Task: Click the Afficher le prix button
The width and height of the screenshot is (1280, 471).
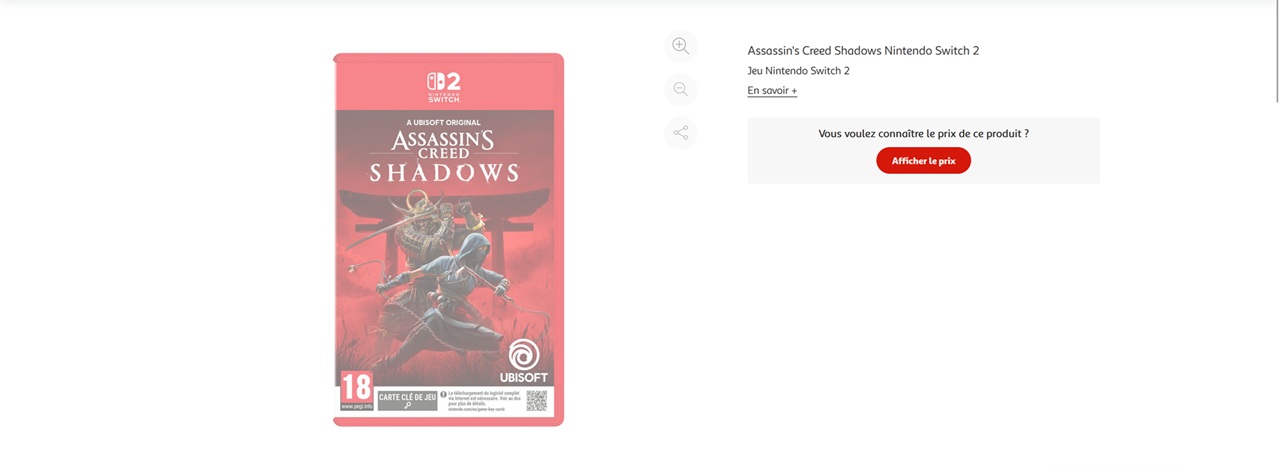Action: [923, 161]
